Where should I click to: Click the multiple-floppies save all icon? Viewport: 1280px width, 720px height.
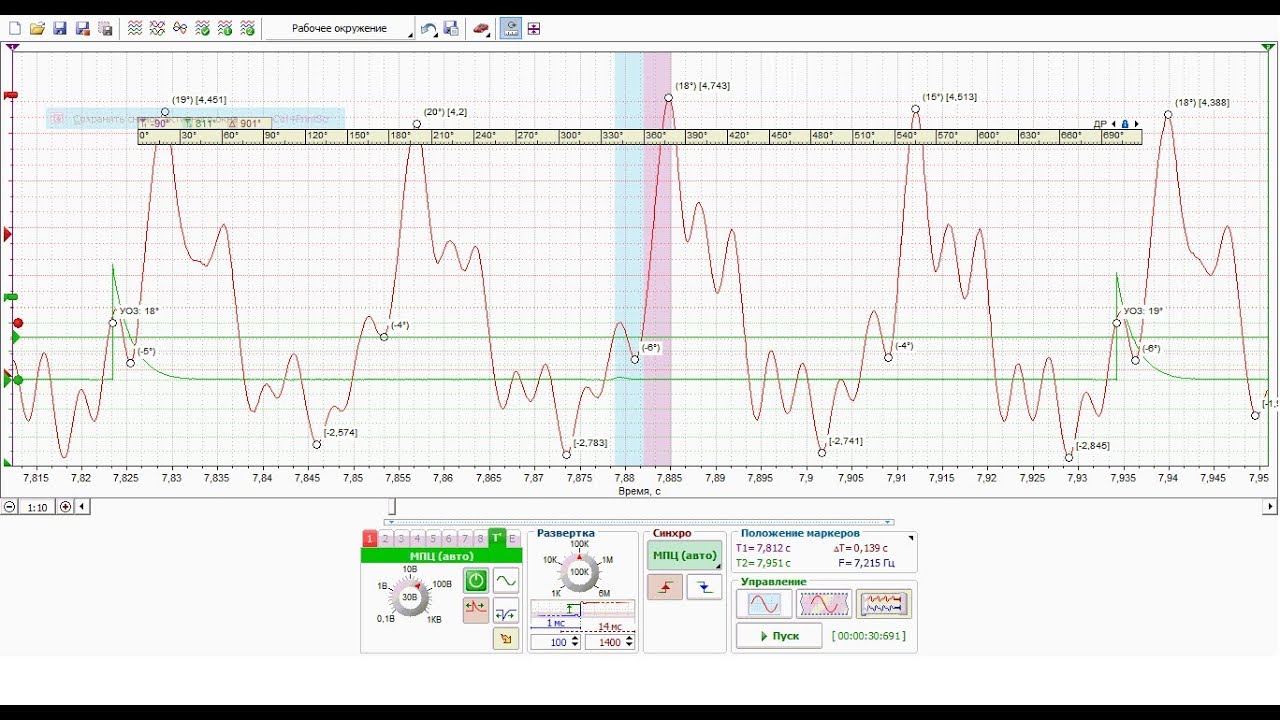coord(105,29)
